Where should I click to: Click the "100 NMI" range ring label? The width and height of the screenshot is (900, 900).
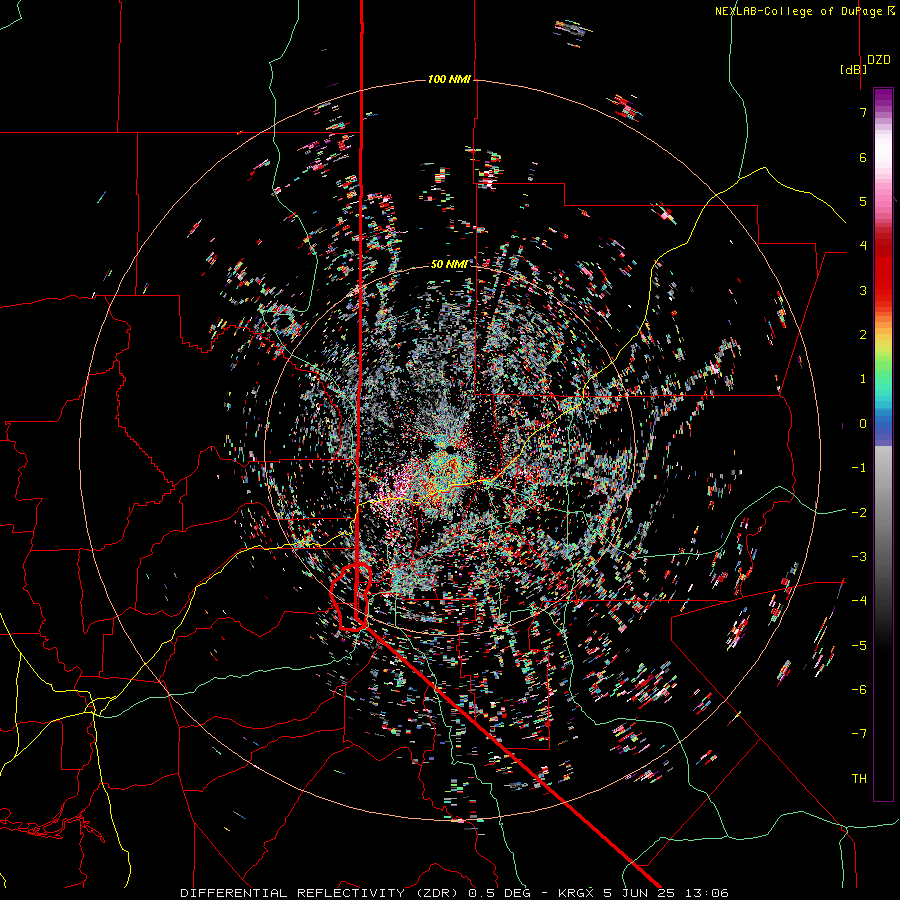[449, 79]
